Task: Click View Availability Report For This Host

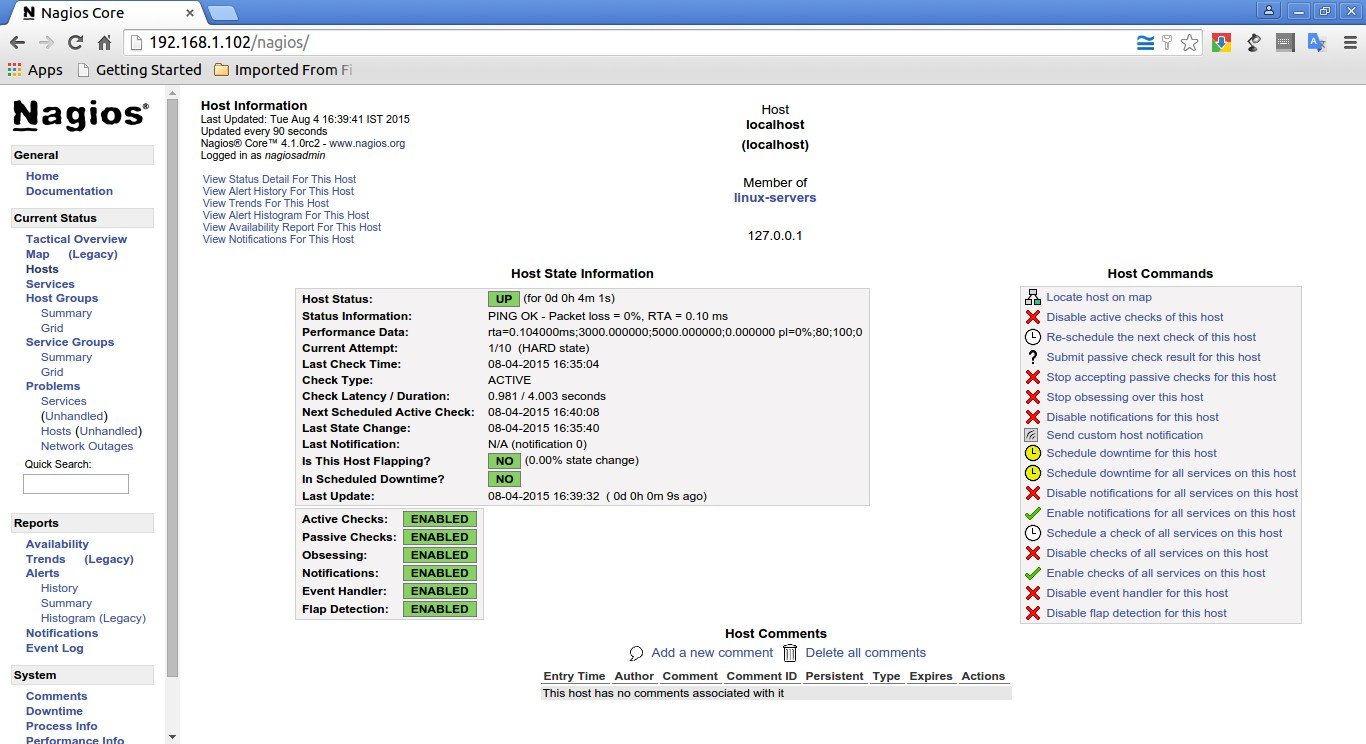Action: (292, 227)
